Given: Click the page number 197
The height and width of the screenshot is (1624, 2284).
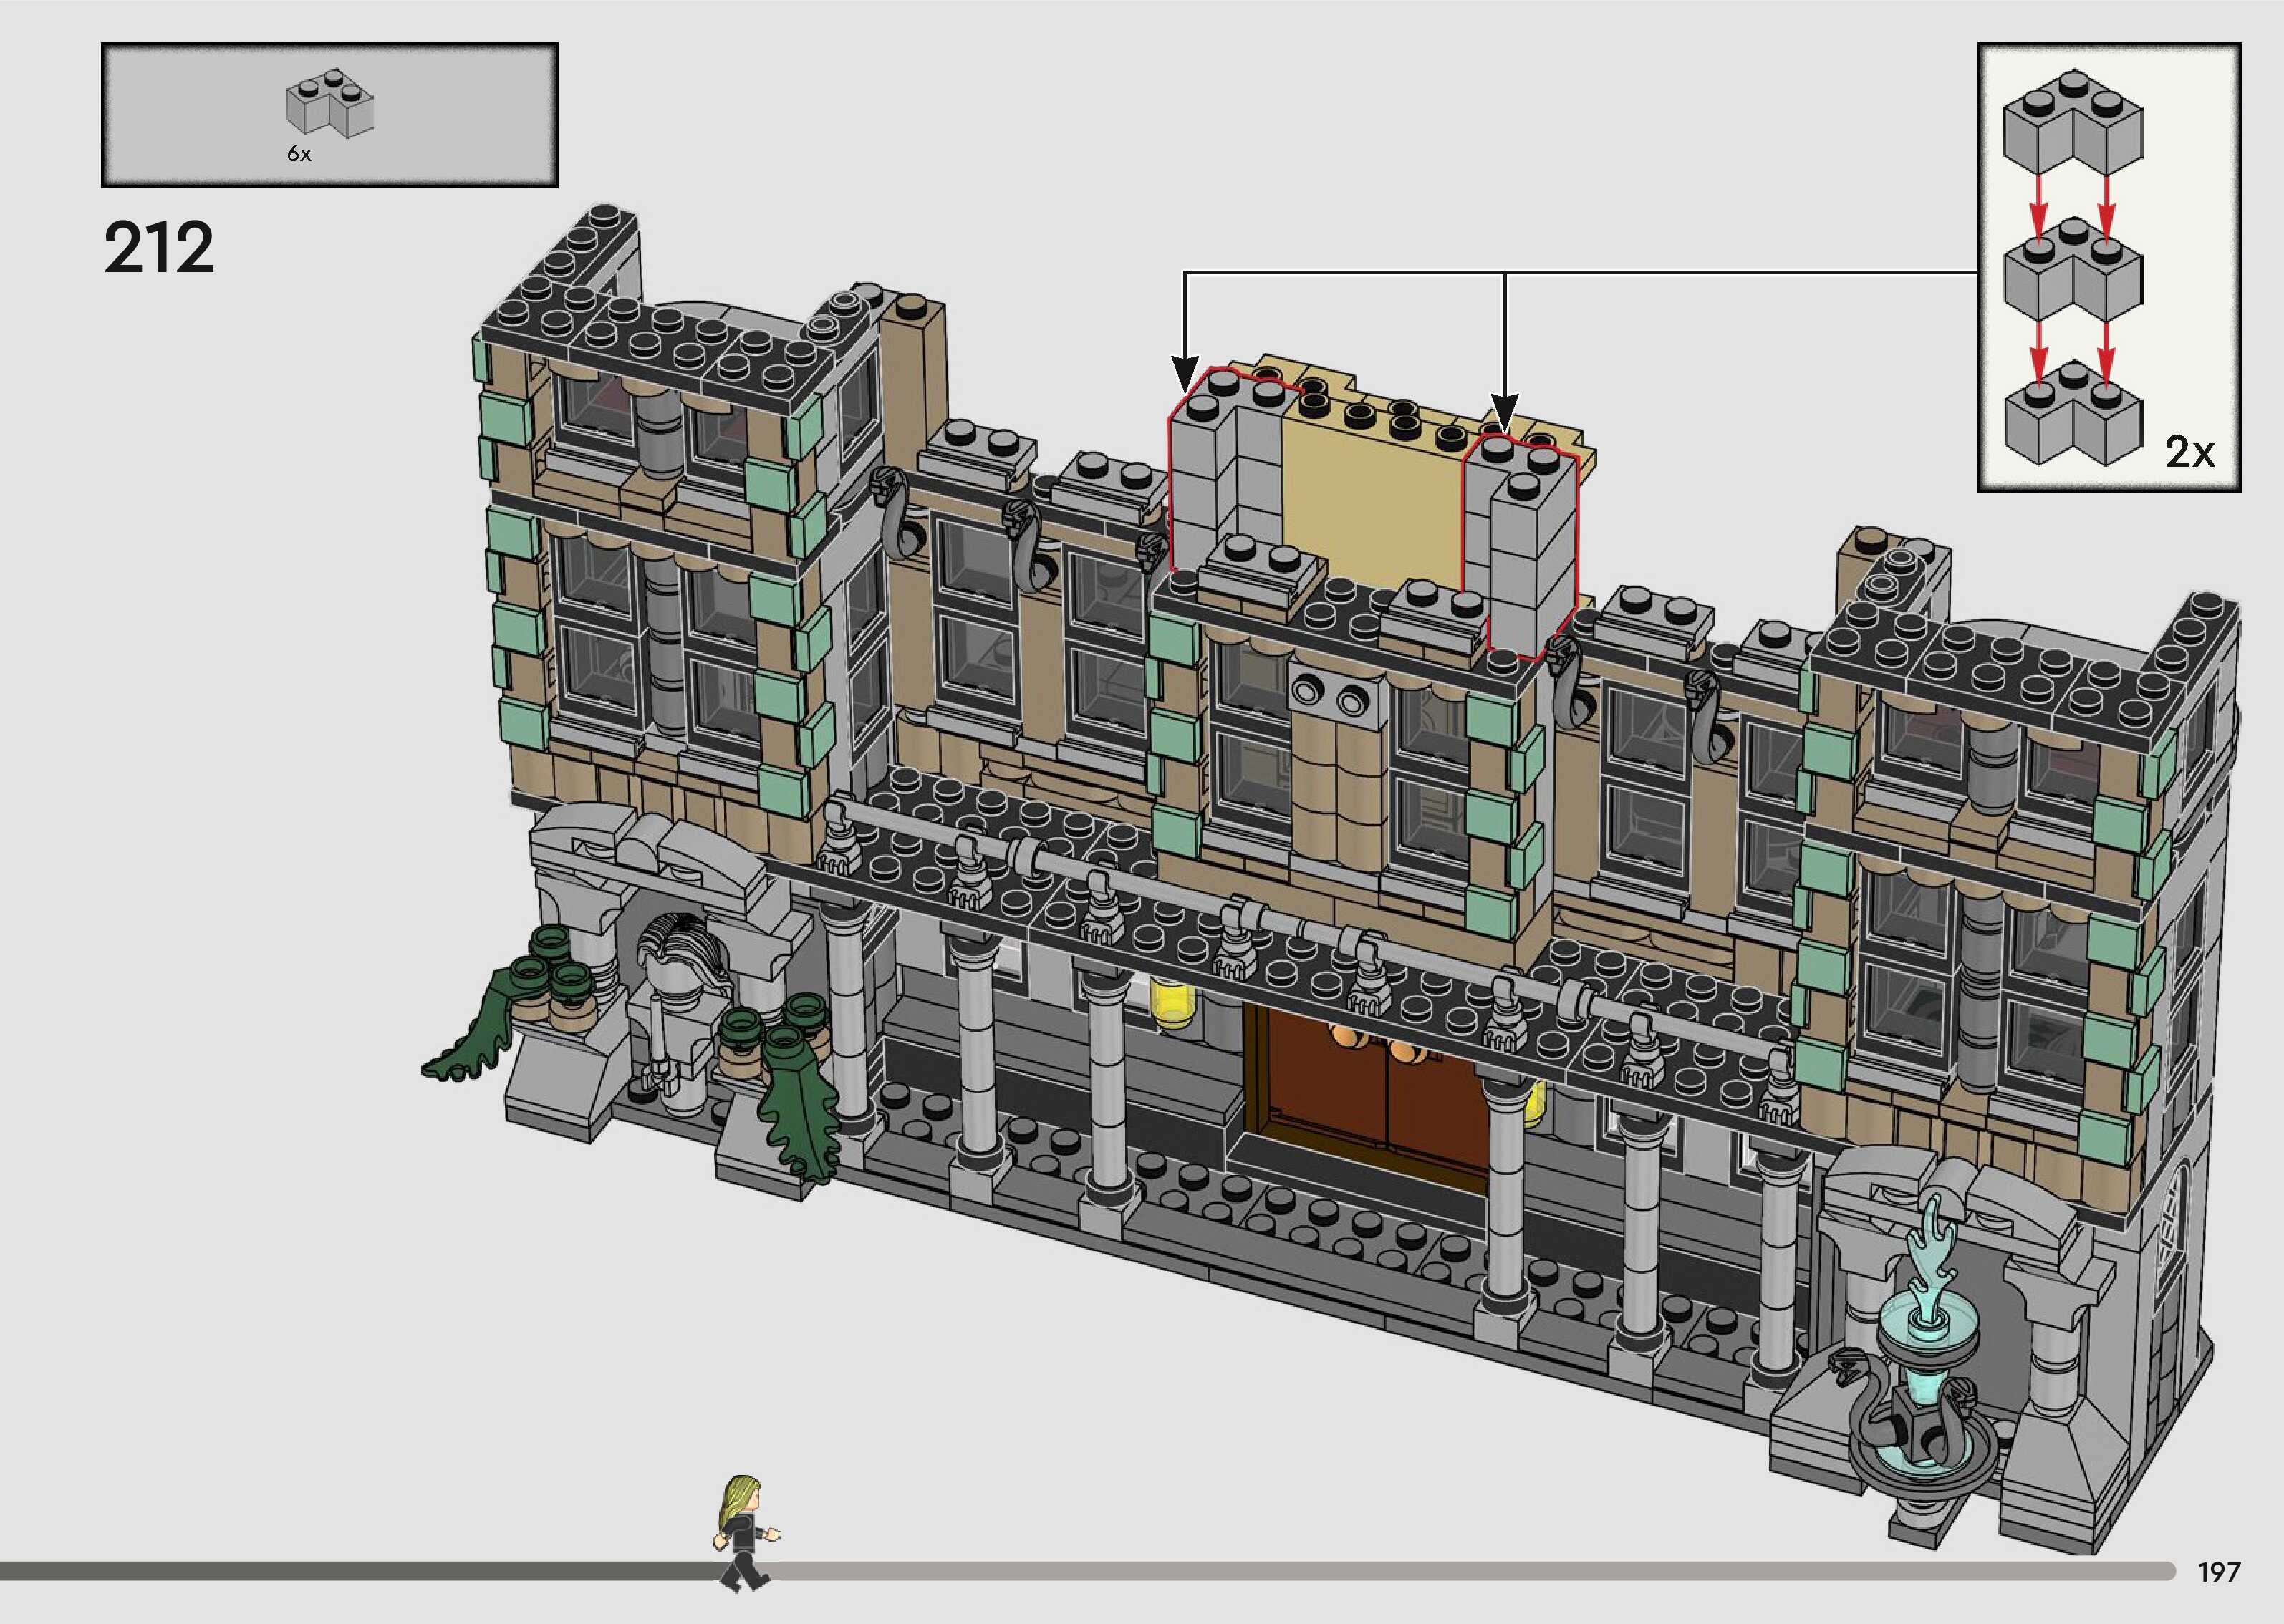Looking at the screenshot, I should (x=2219, y=1573).
